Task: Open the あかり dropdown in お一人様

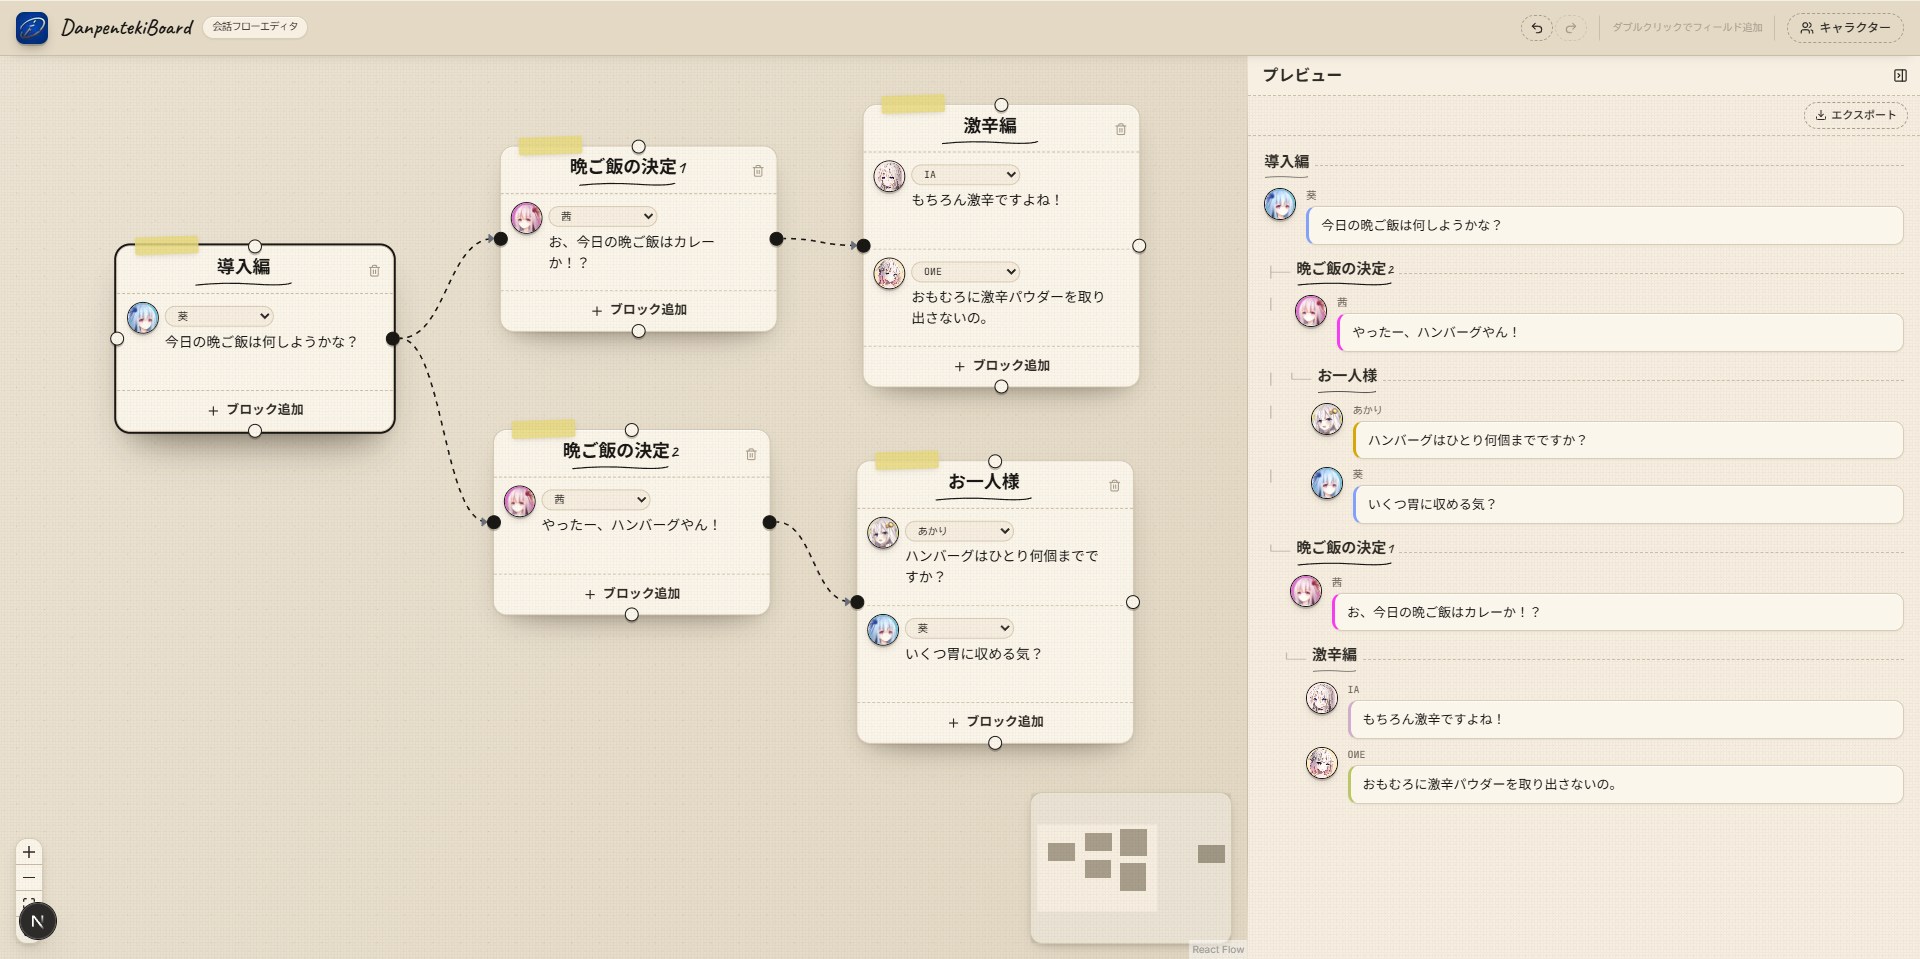Action: 959,531
